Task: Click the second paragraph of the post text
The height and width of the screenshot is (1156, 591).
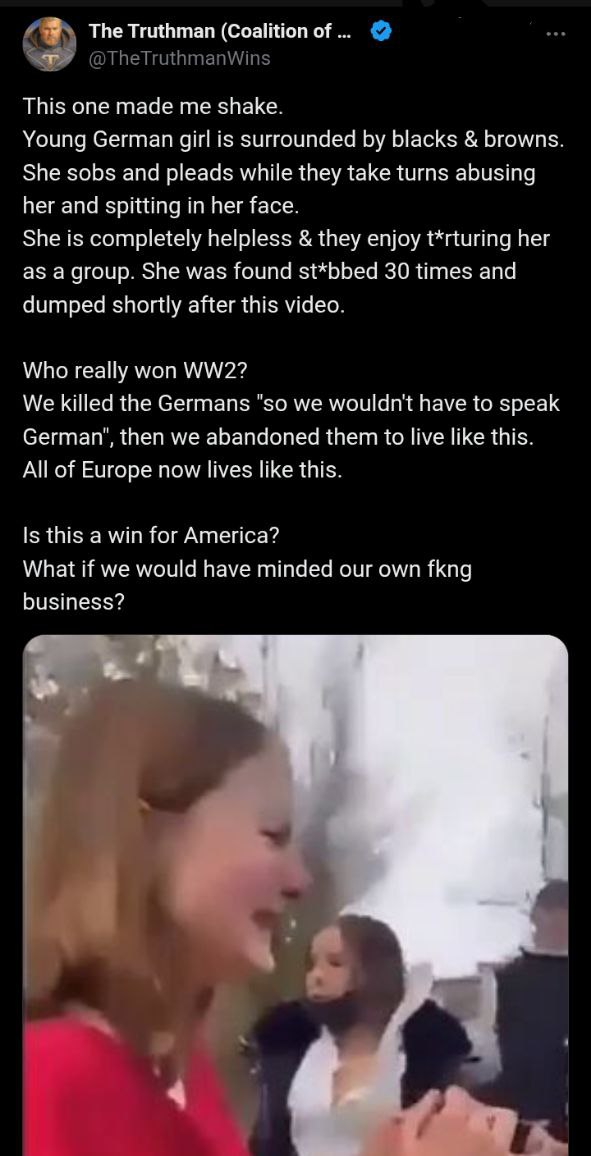Action: 291,420
